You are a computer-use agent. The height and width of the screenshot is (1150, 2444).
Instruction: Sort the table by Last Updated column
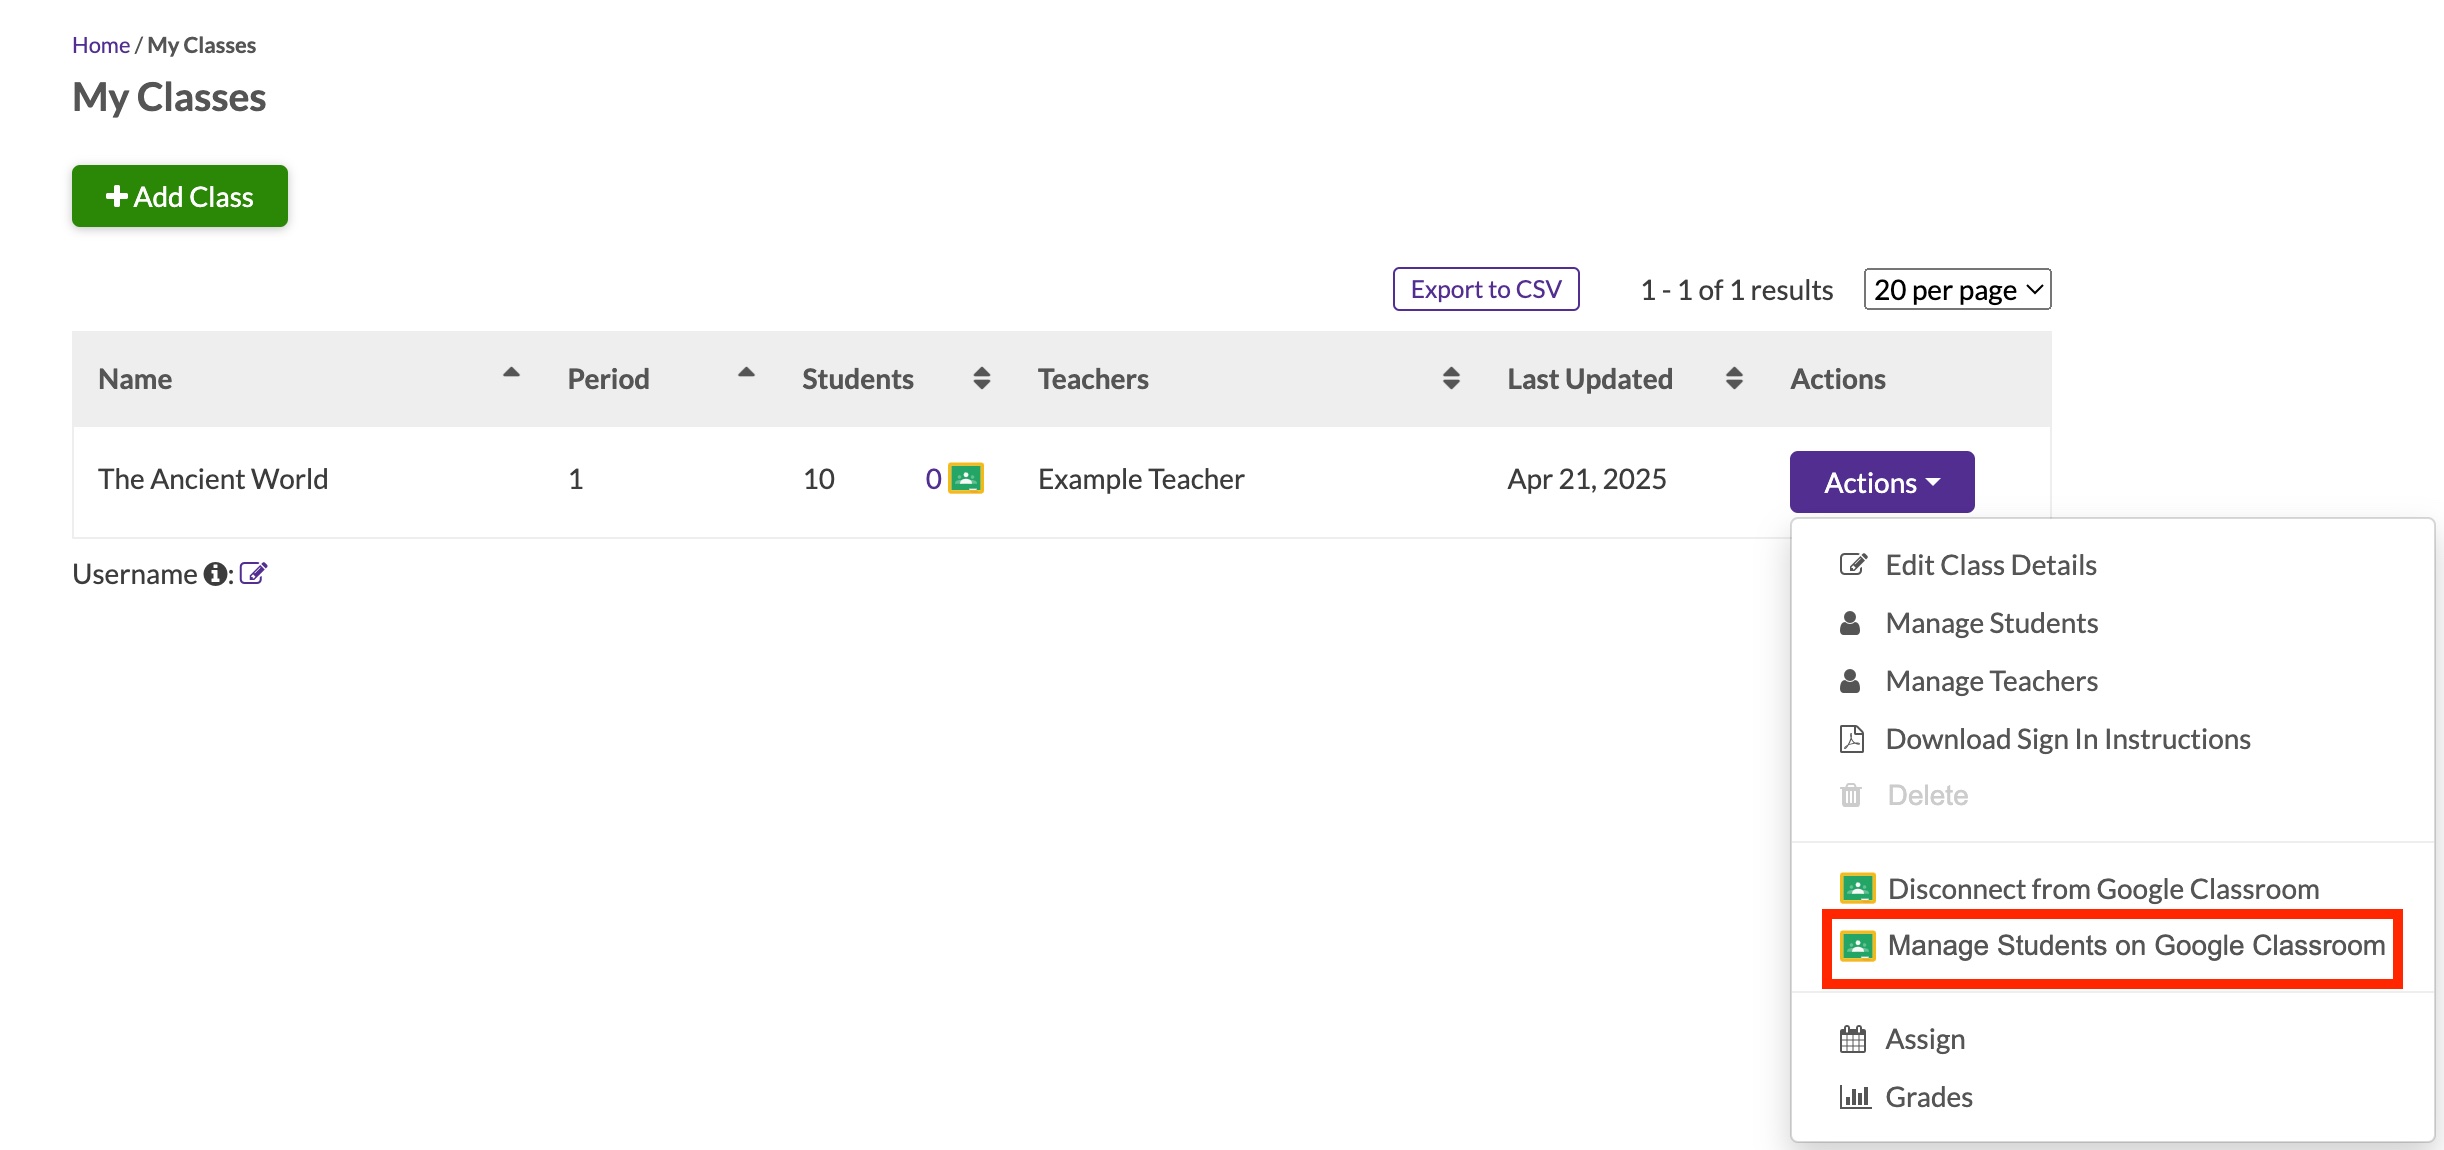point(1734,379)
